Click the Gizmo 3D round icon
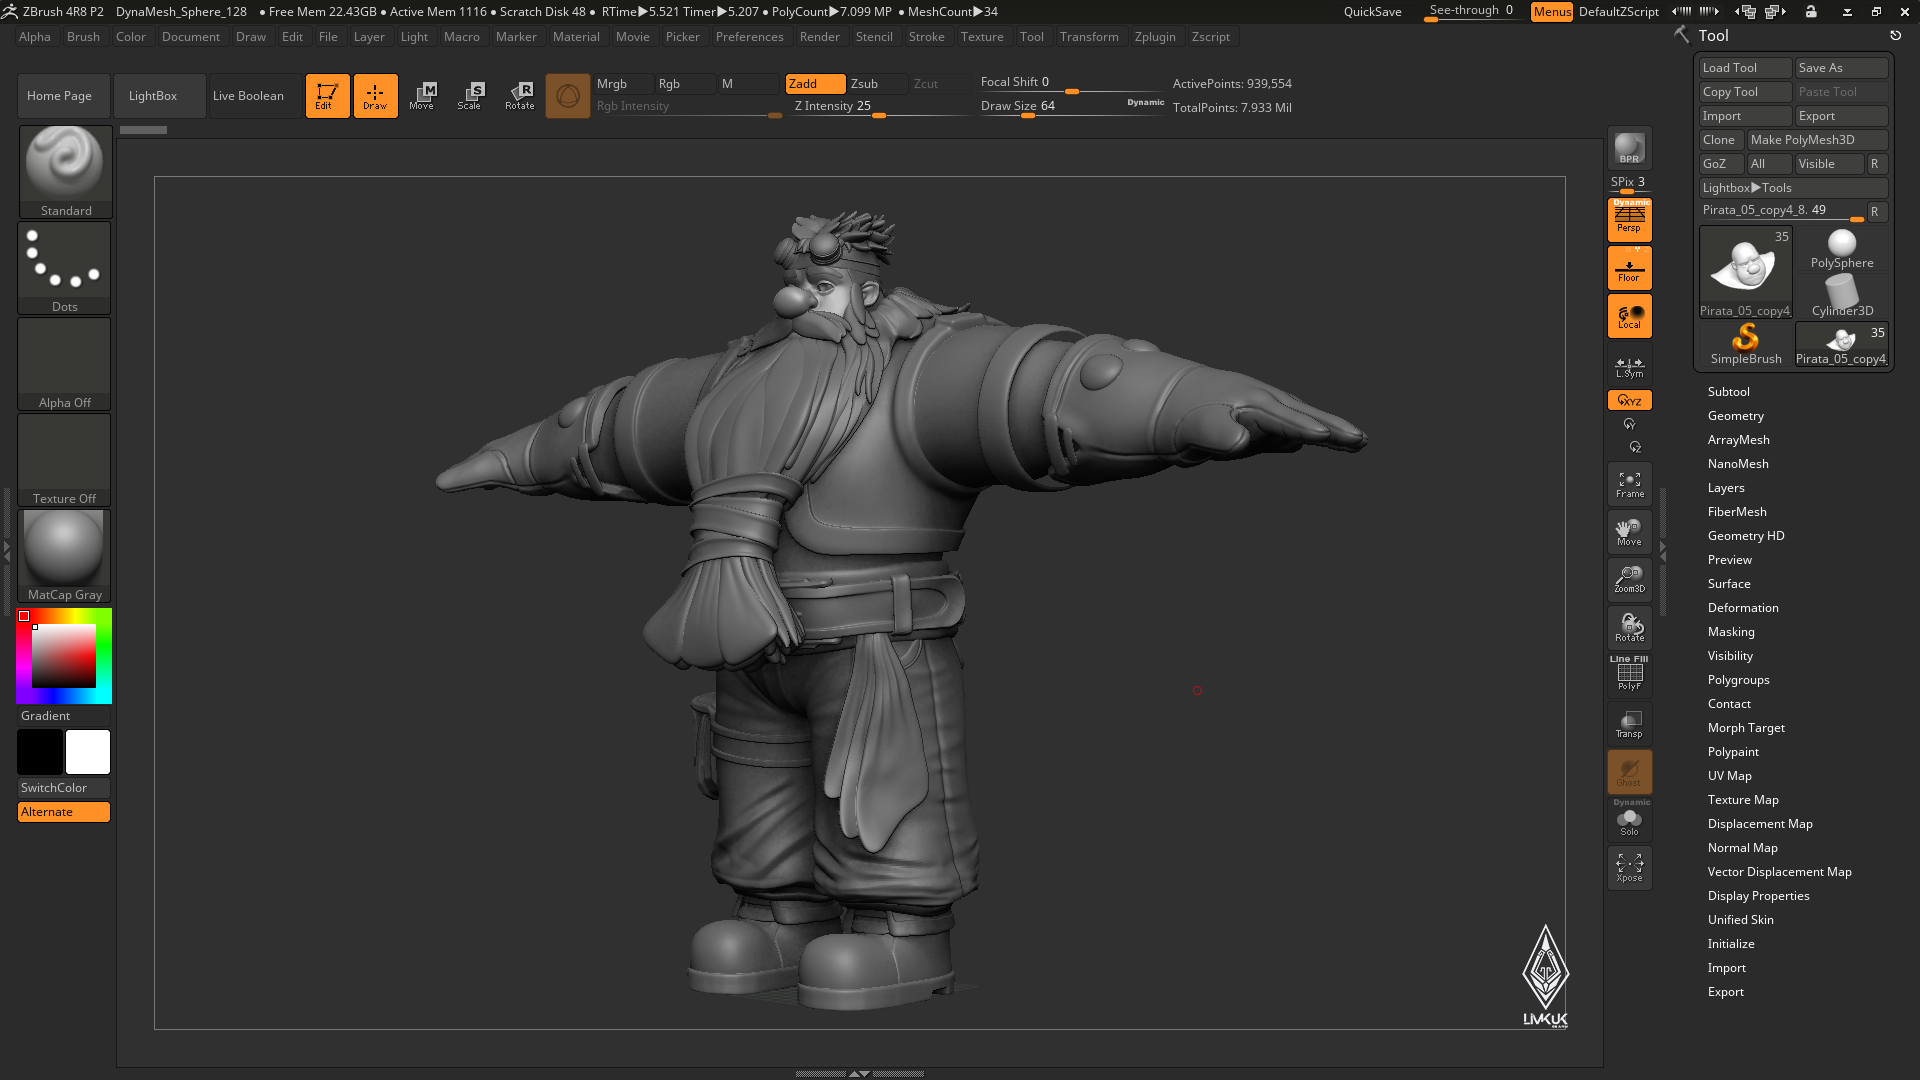The width and height of the screenshot is (1920, 1080). click(x=568, y=96)
